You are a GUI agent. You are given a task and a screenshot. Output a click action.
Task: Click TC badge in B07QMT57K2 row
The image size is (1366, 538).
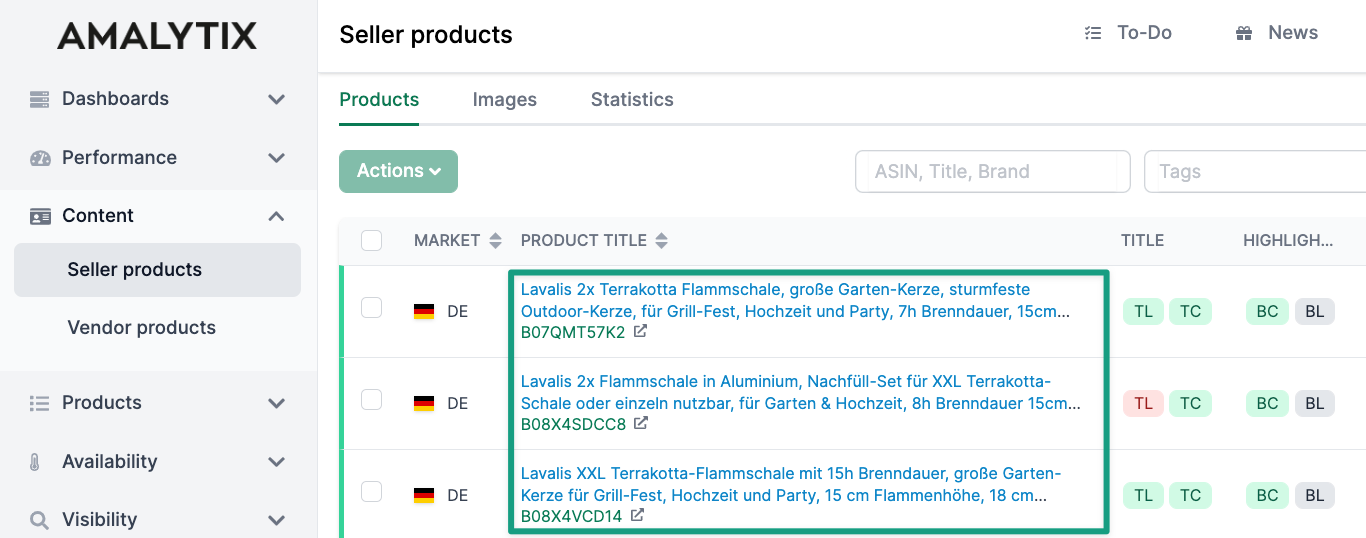tap(1190, 312)
